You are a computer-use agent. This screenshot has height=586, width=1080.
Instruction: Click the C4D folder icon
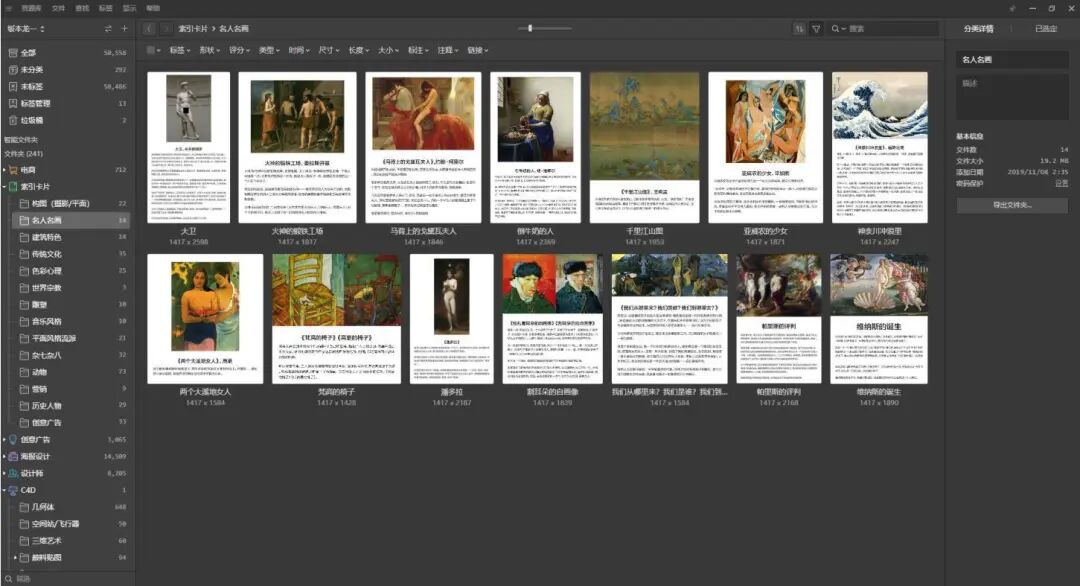(x=13, y=490)
